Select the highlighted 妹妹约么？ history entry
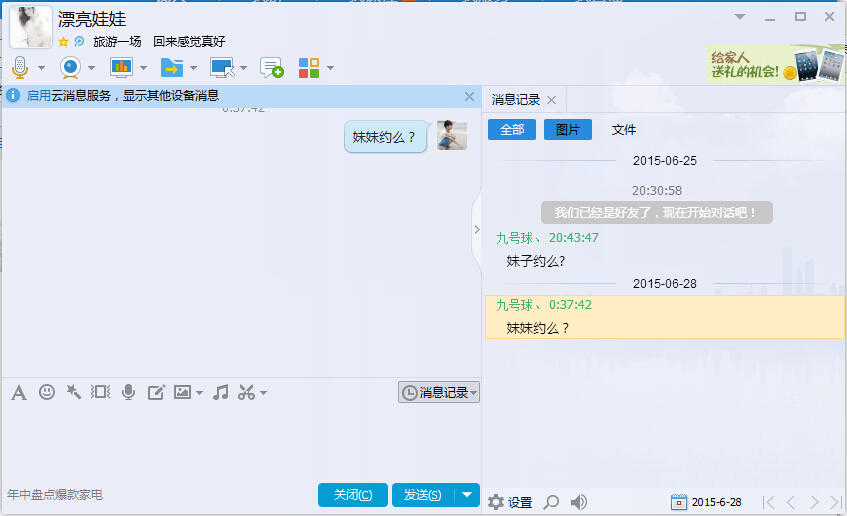847x516 pixels. [x=664, y=317]
